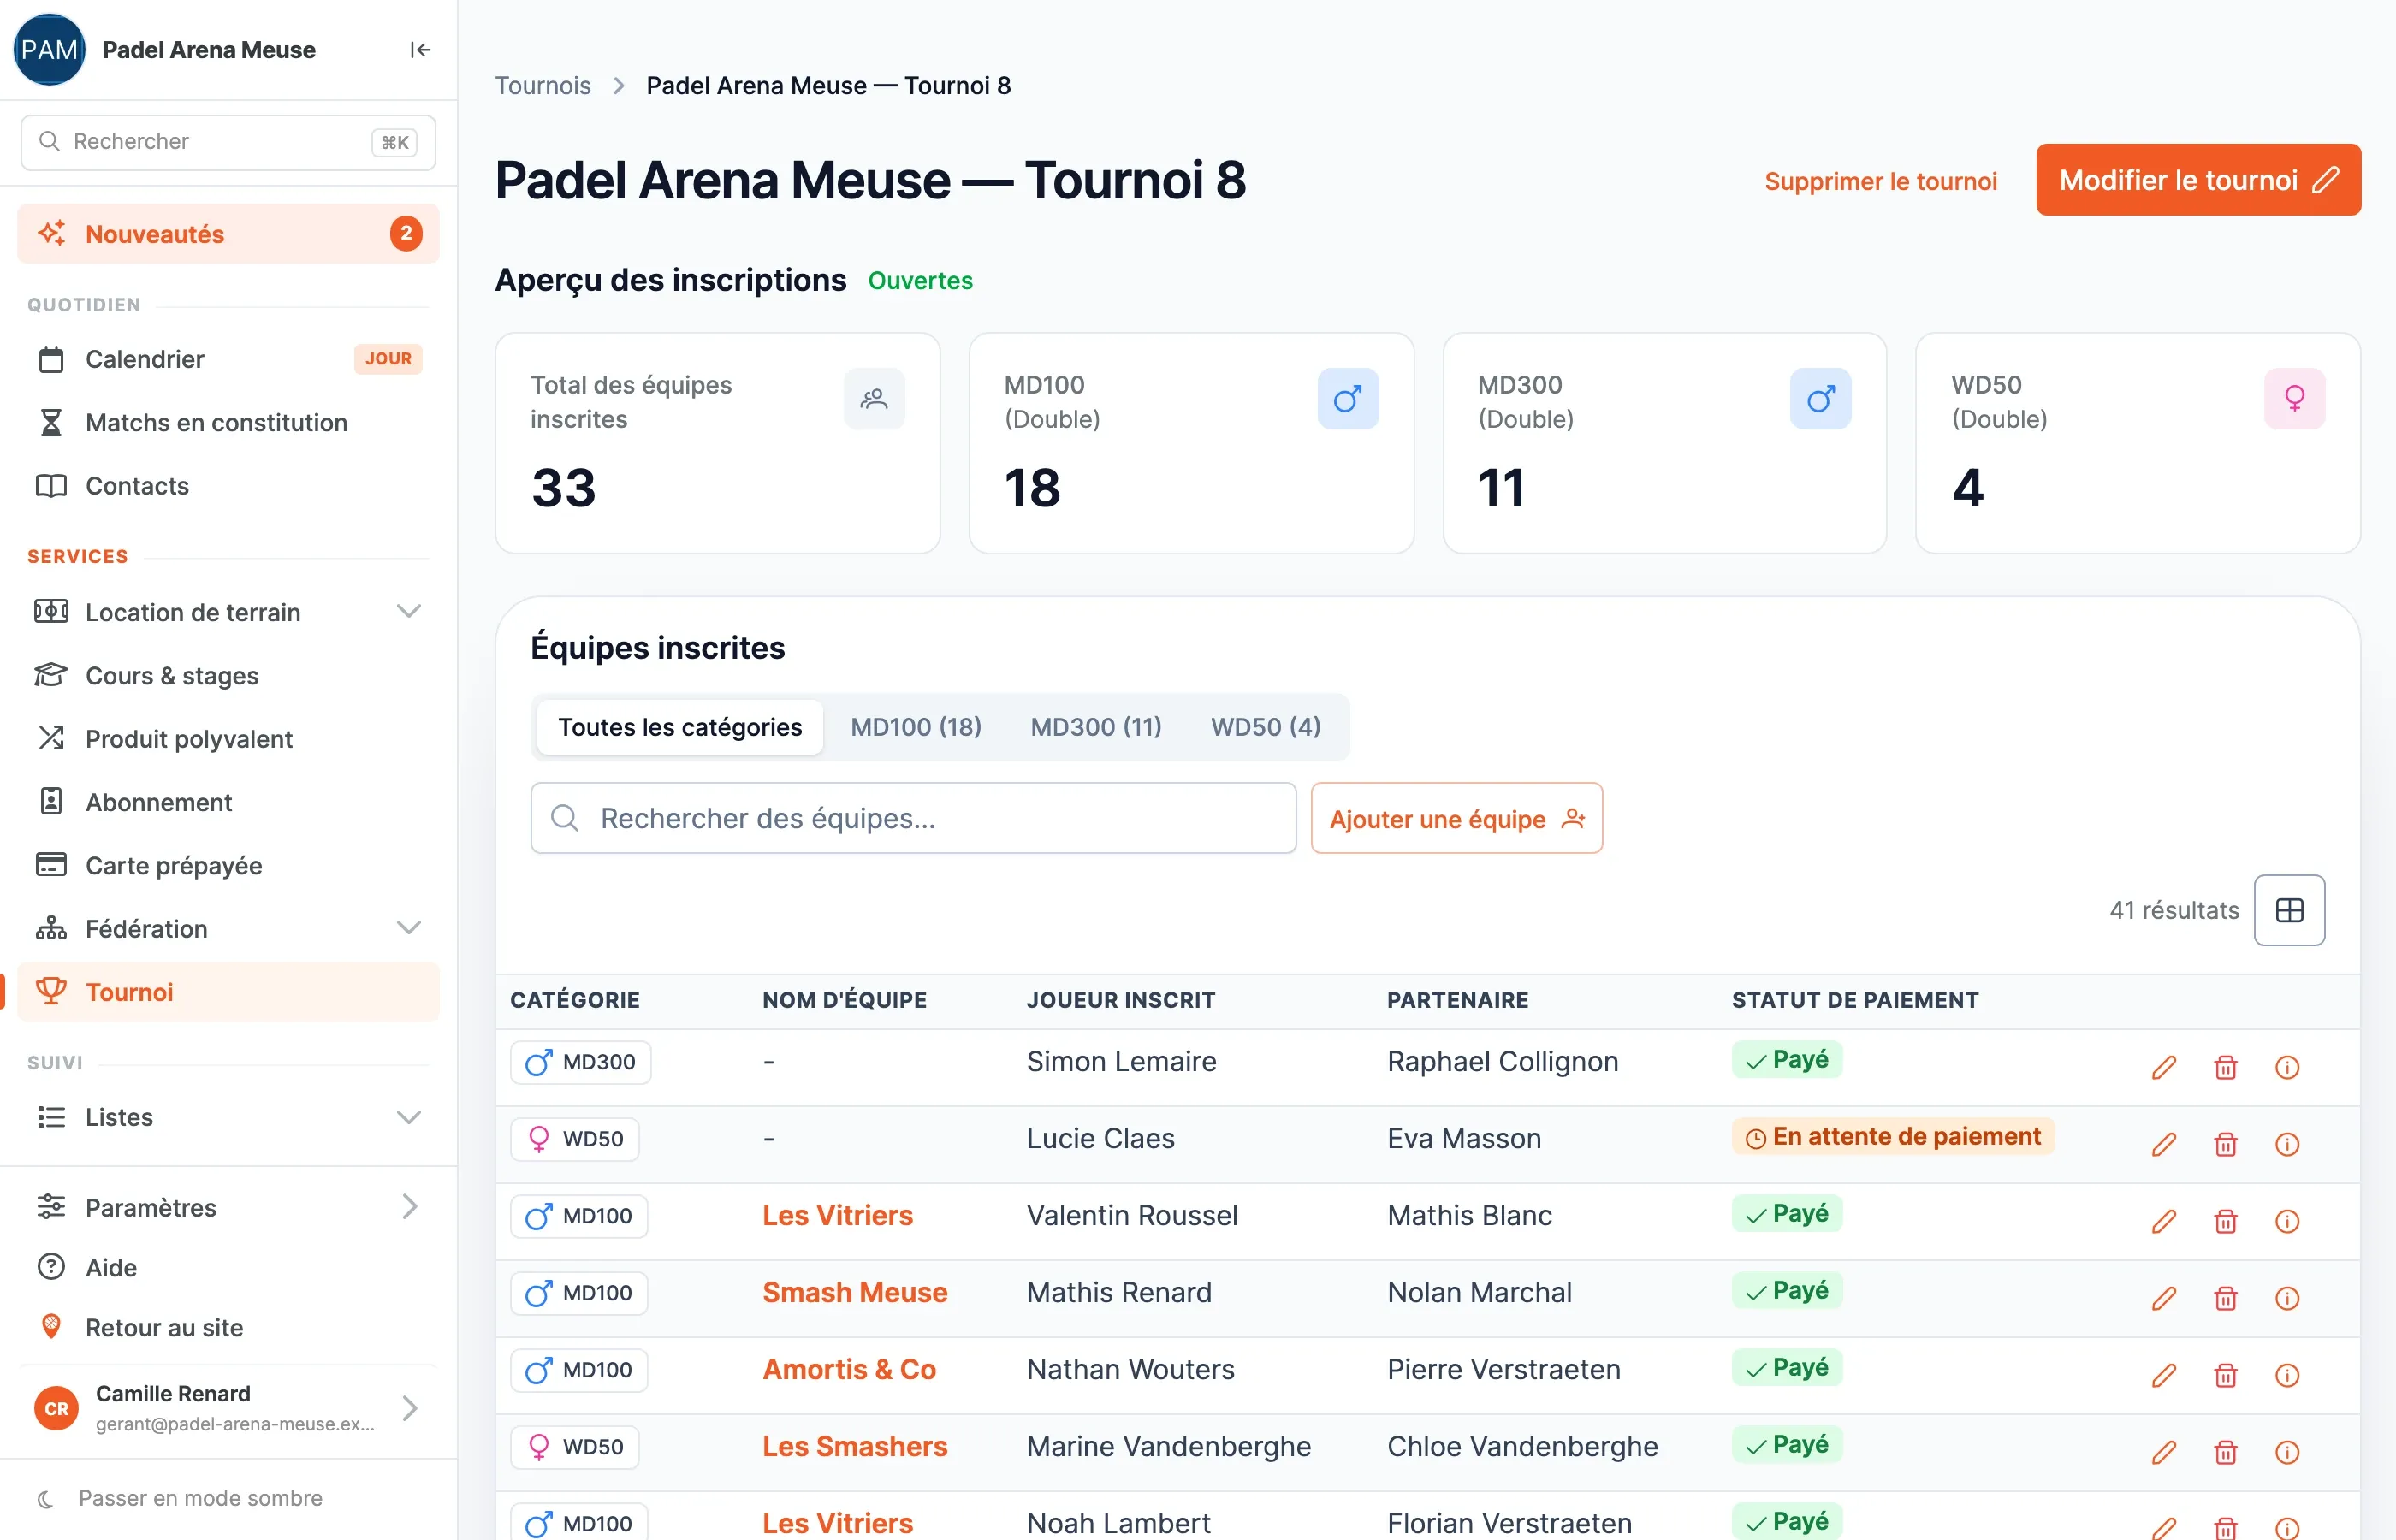The width and height of the screenshot is (2396, 1540).
Task: Open Cours & stages section
Action: coord(228,675)
